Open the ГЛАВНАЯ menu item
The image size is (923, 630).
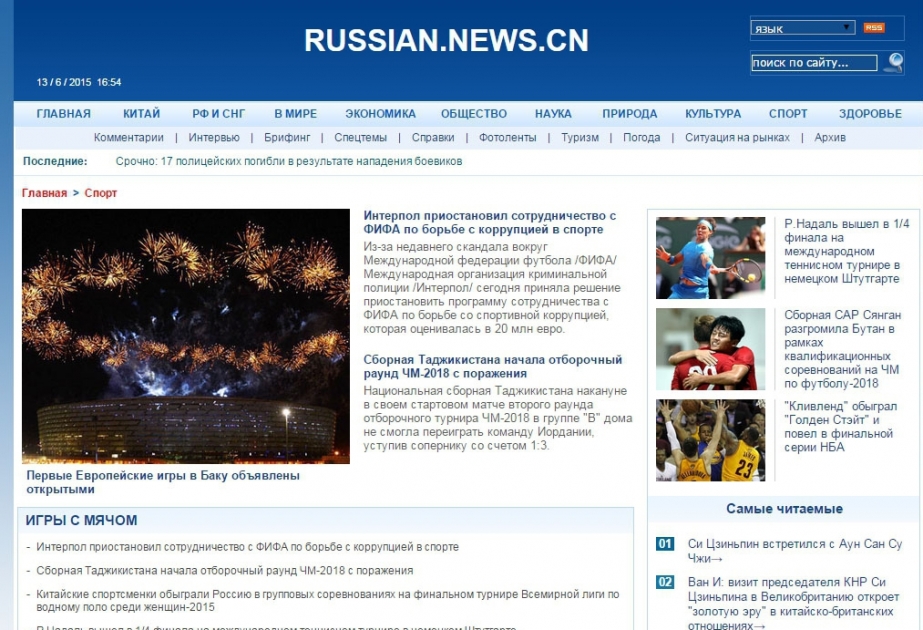[x=64, y=114]
